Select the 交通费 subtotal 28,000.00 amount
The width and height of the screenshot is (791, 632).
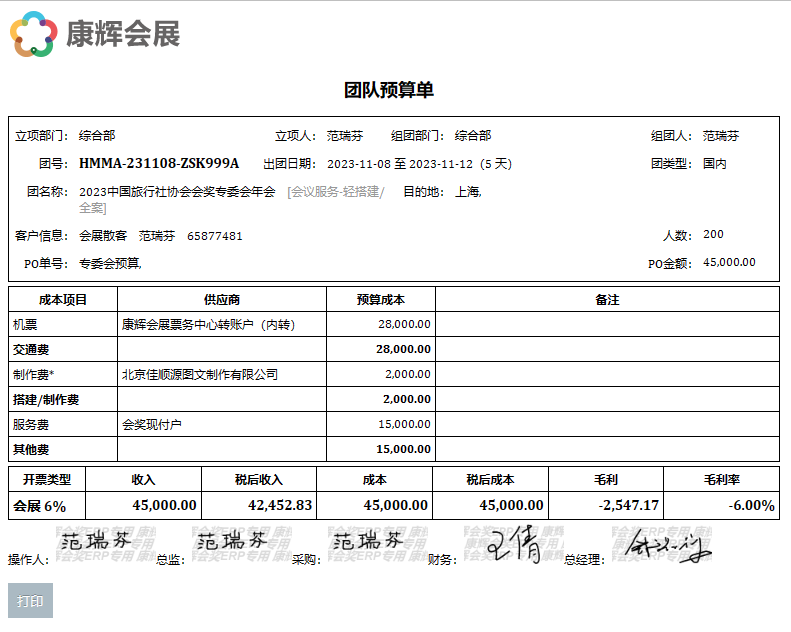[403, 349]
